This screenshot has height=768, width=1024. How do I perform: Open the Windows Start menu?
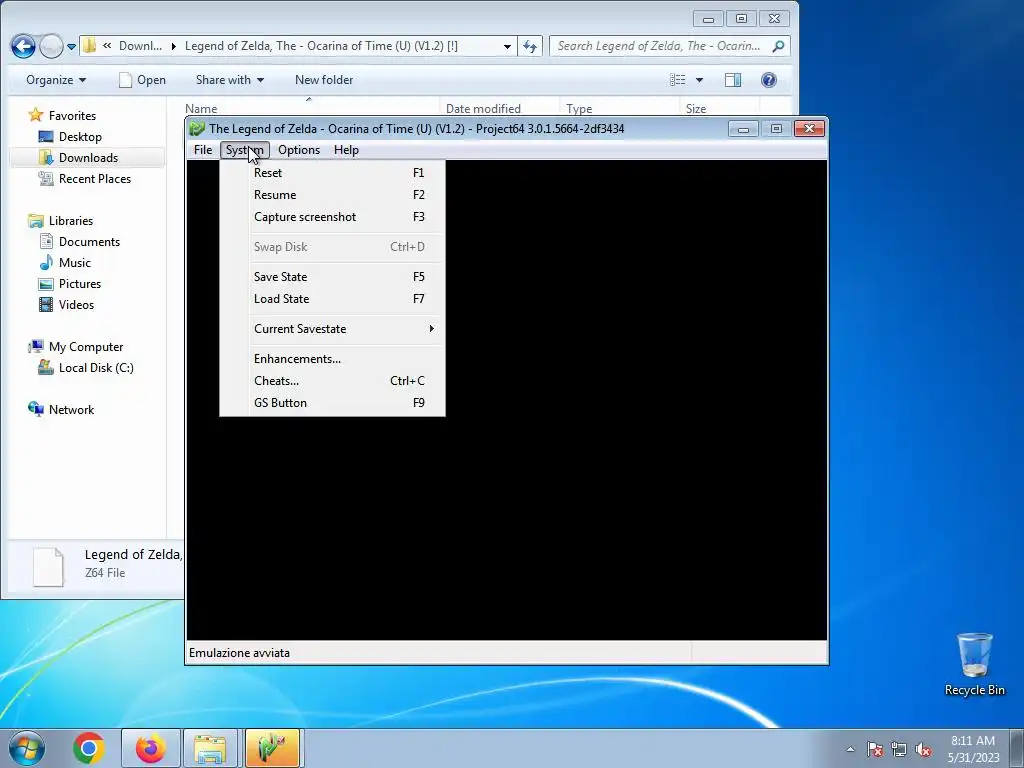tap(26, 748)
